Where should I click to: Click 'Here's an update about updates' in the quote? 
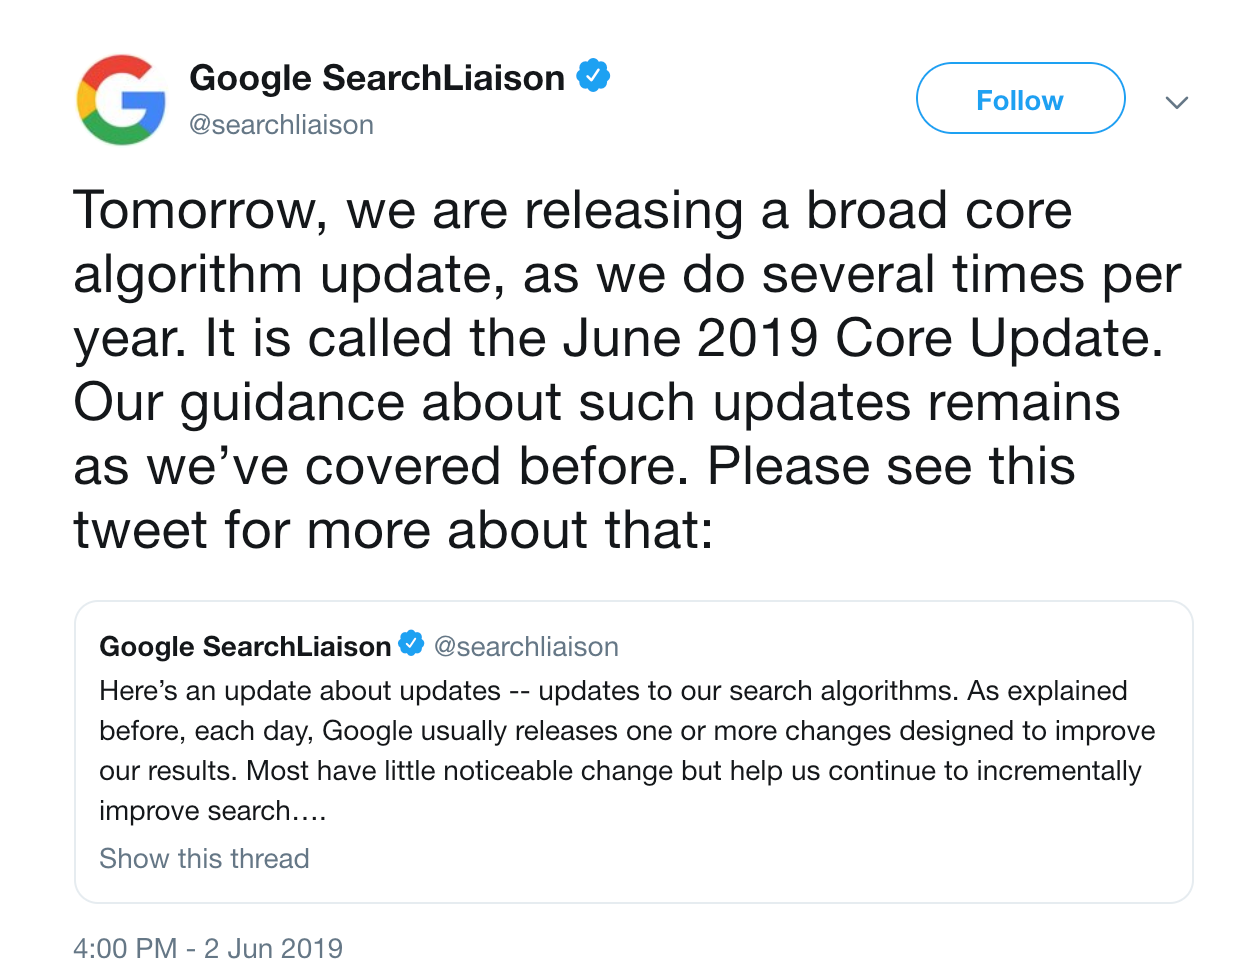pyautogui.click(x=300, y=691)
